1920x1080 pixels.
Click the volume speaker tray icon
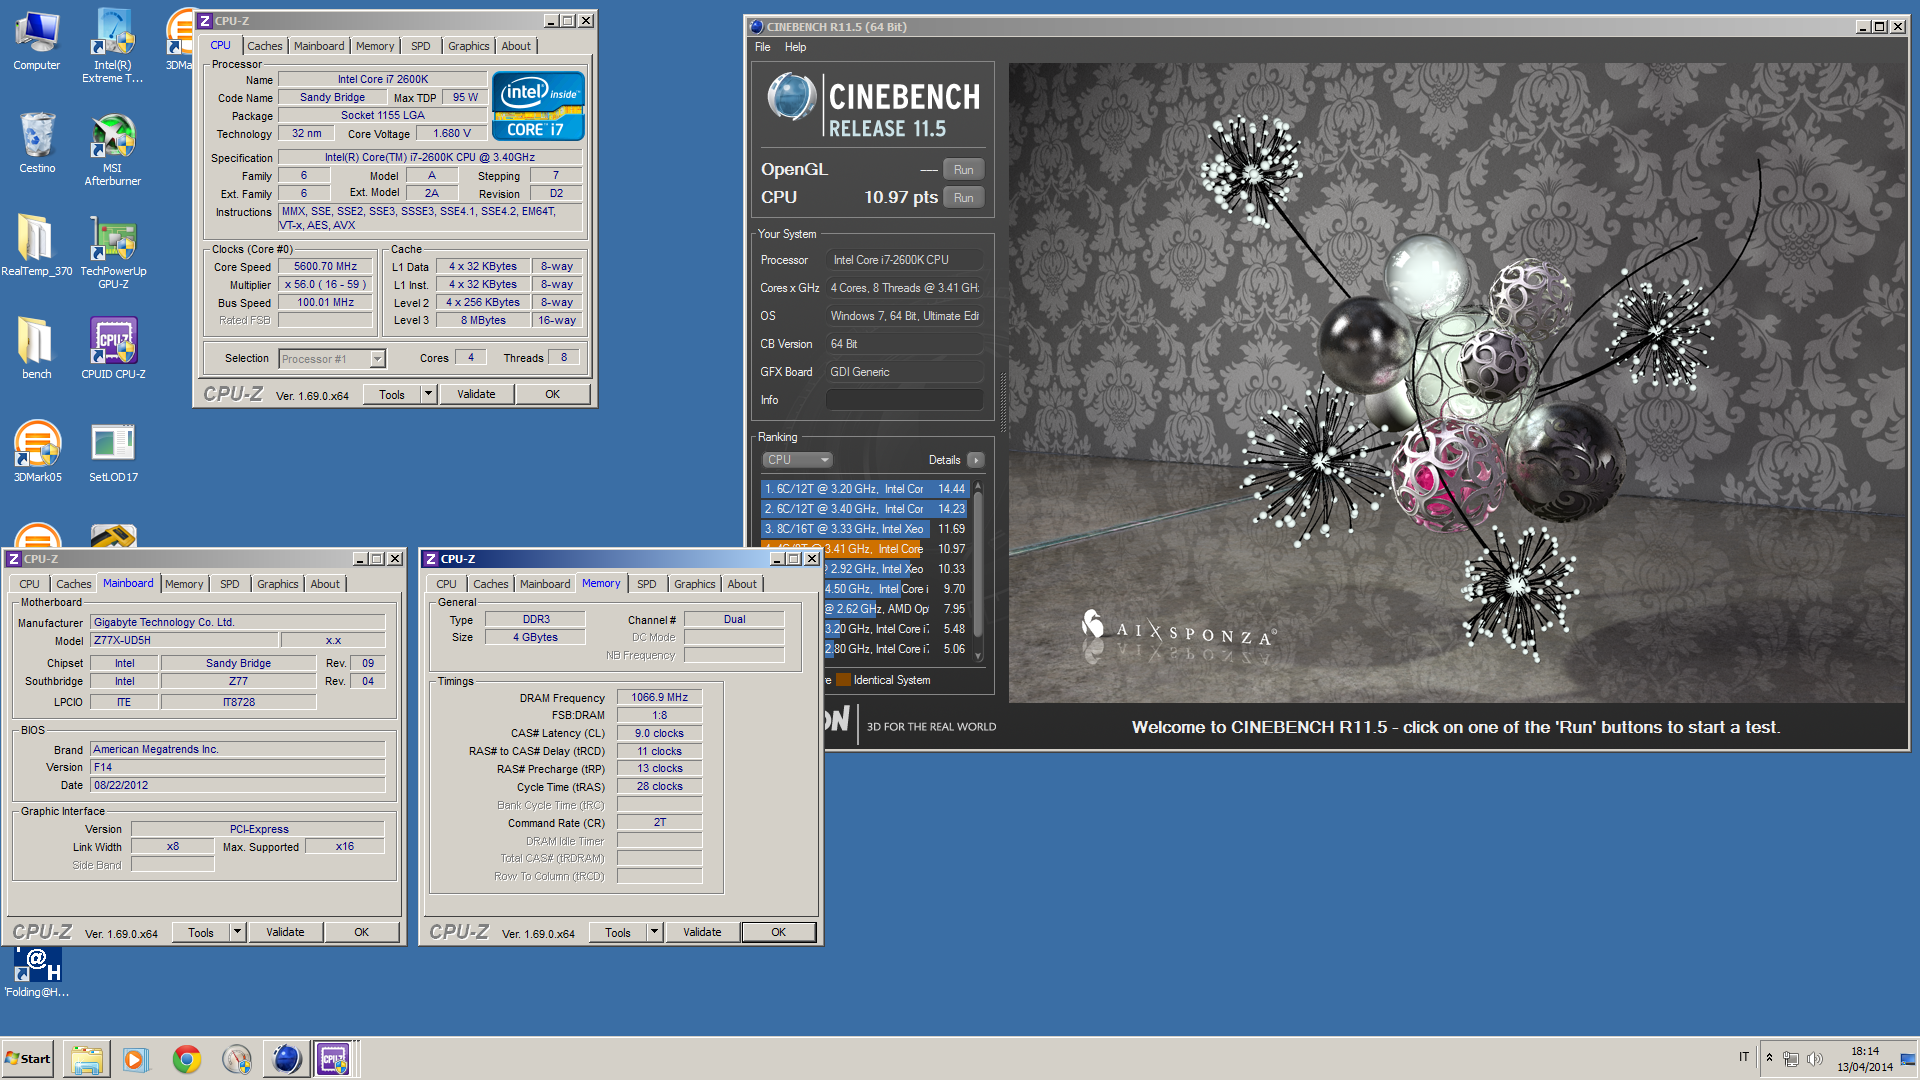pos(1815,1059)
